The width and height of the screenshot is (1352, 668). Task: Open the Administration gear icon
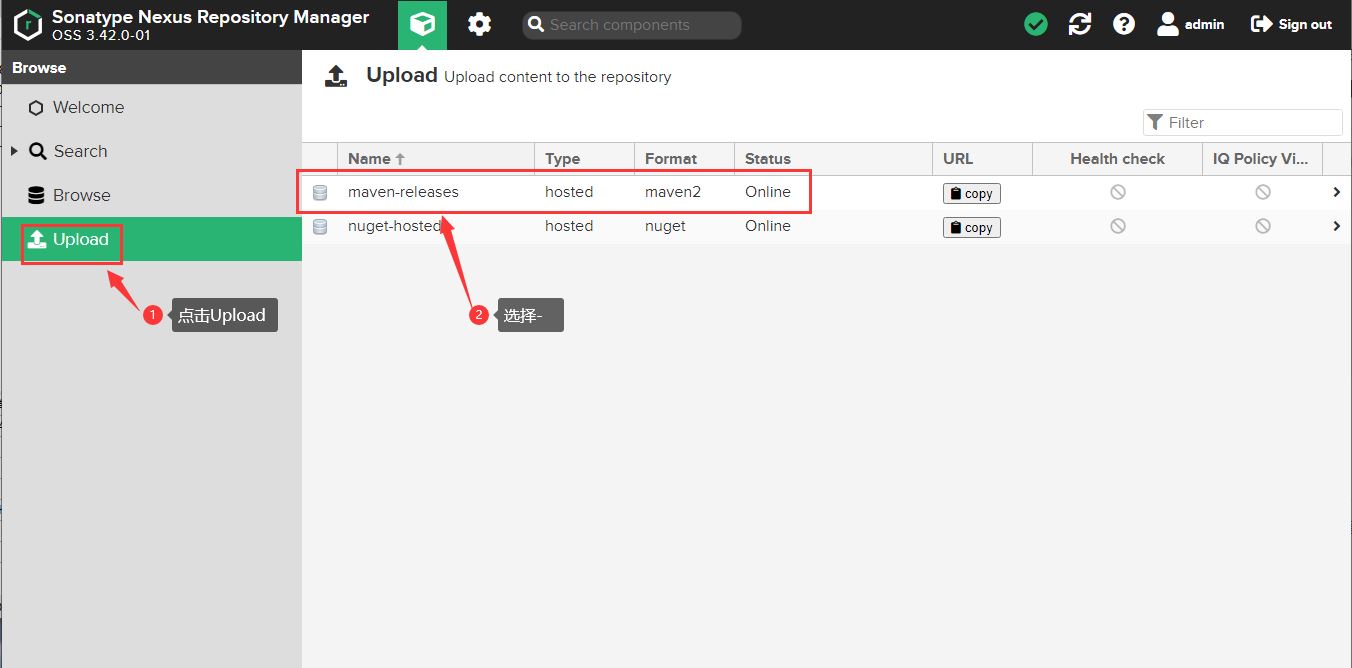tap(480, 24)
